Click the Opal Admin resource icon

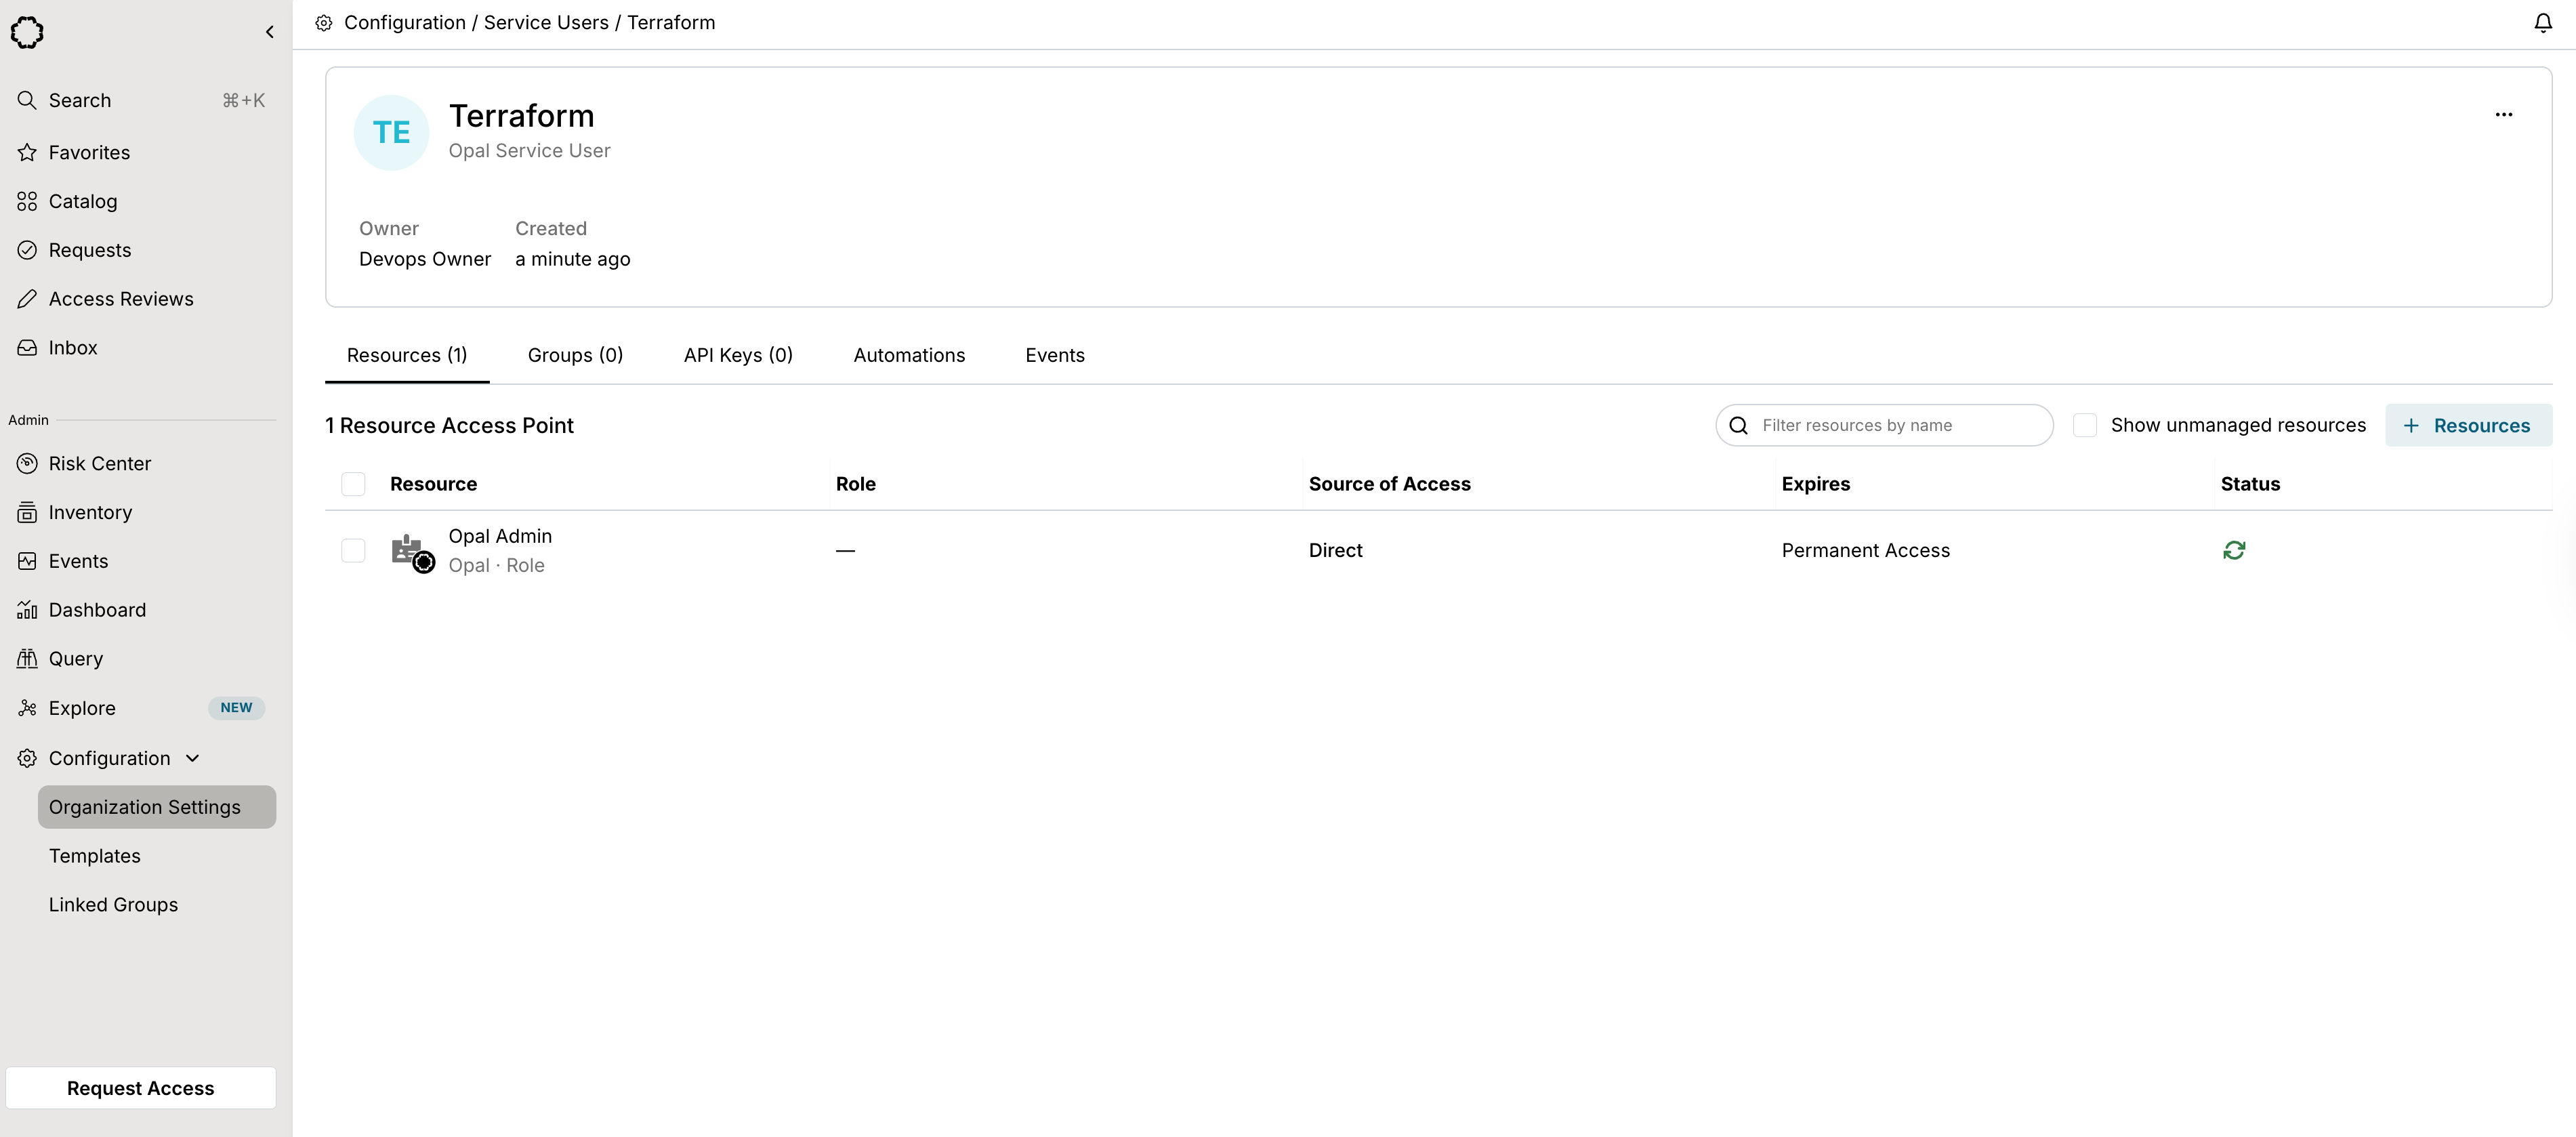(x=412, y=550)
